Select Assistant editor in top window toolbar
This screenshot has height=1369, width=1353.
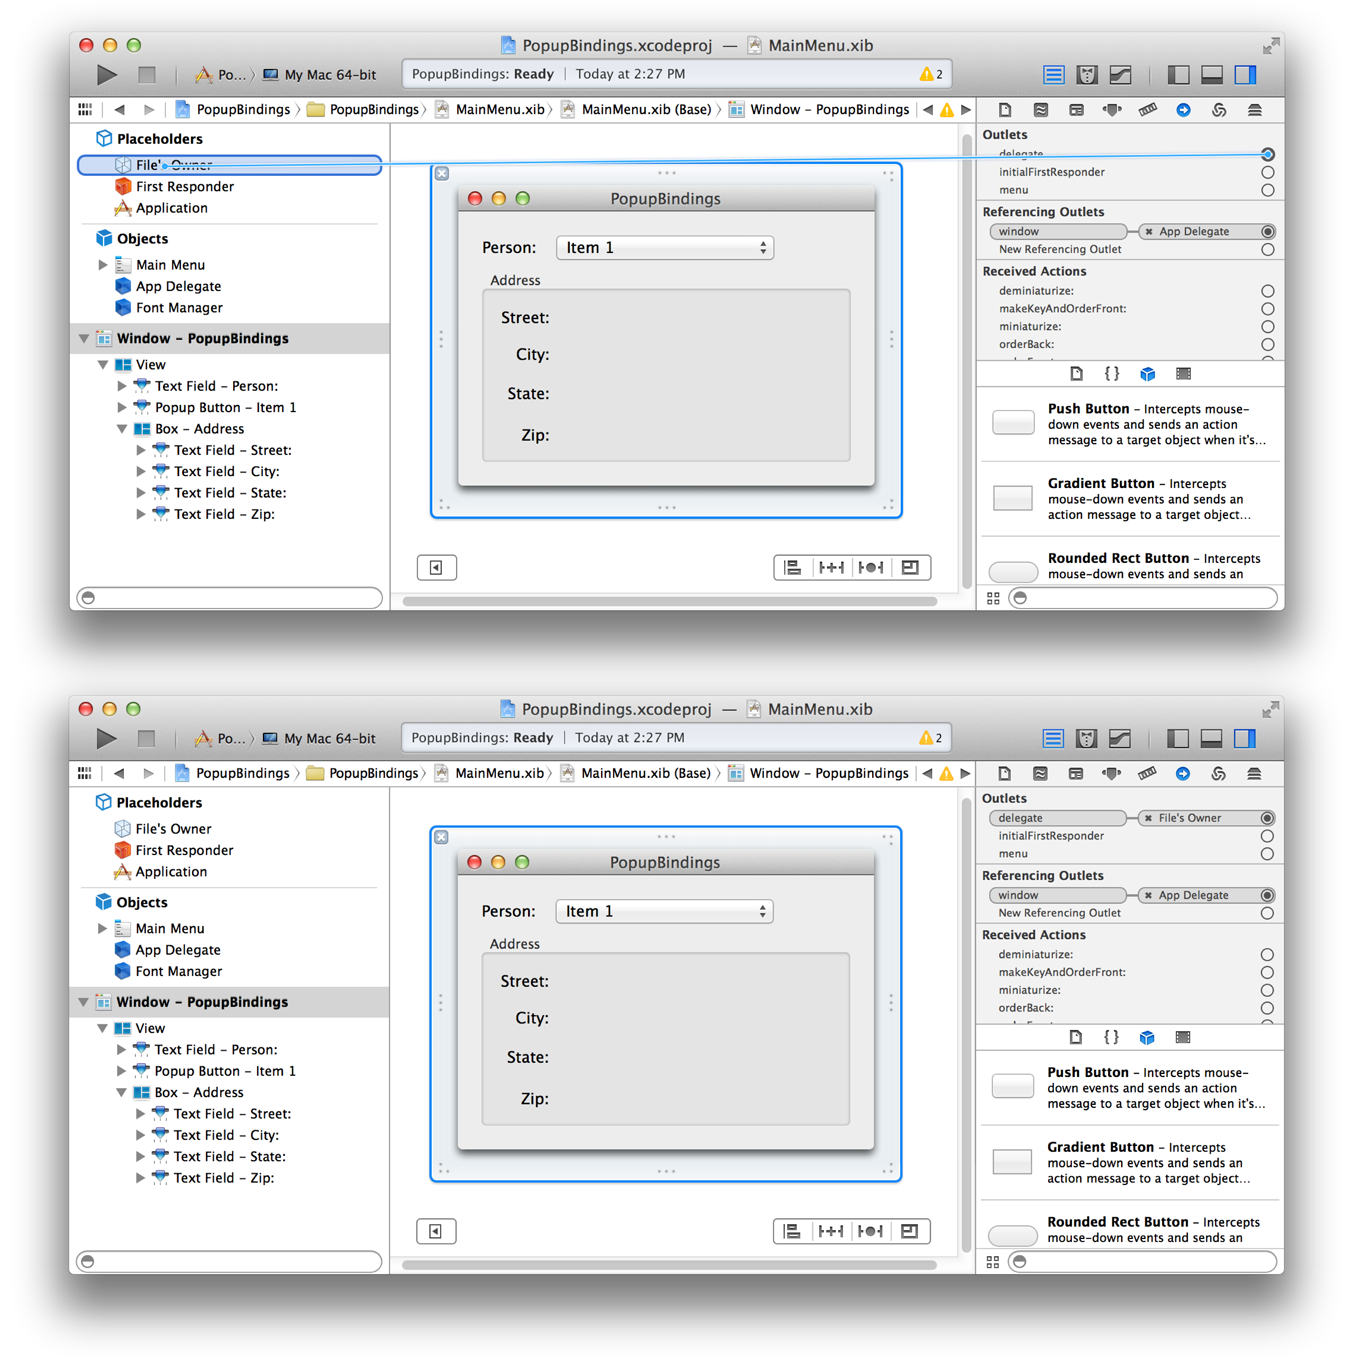click(1087, 74)
